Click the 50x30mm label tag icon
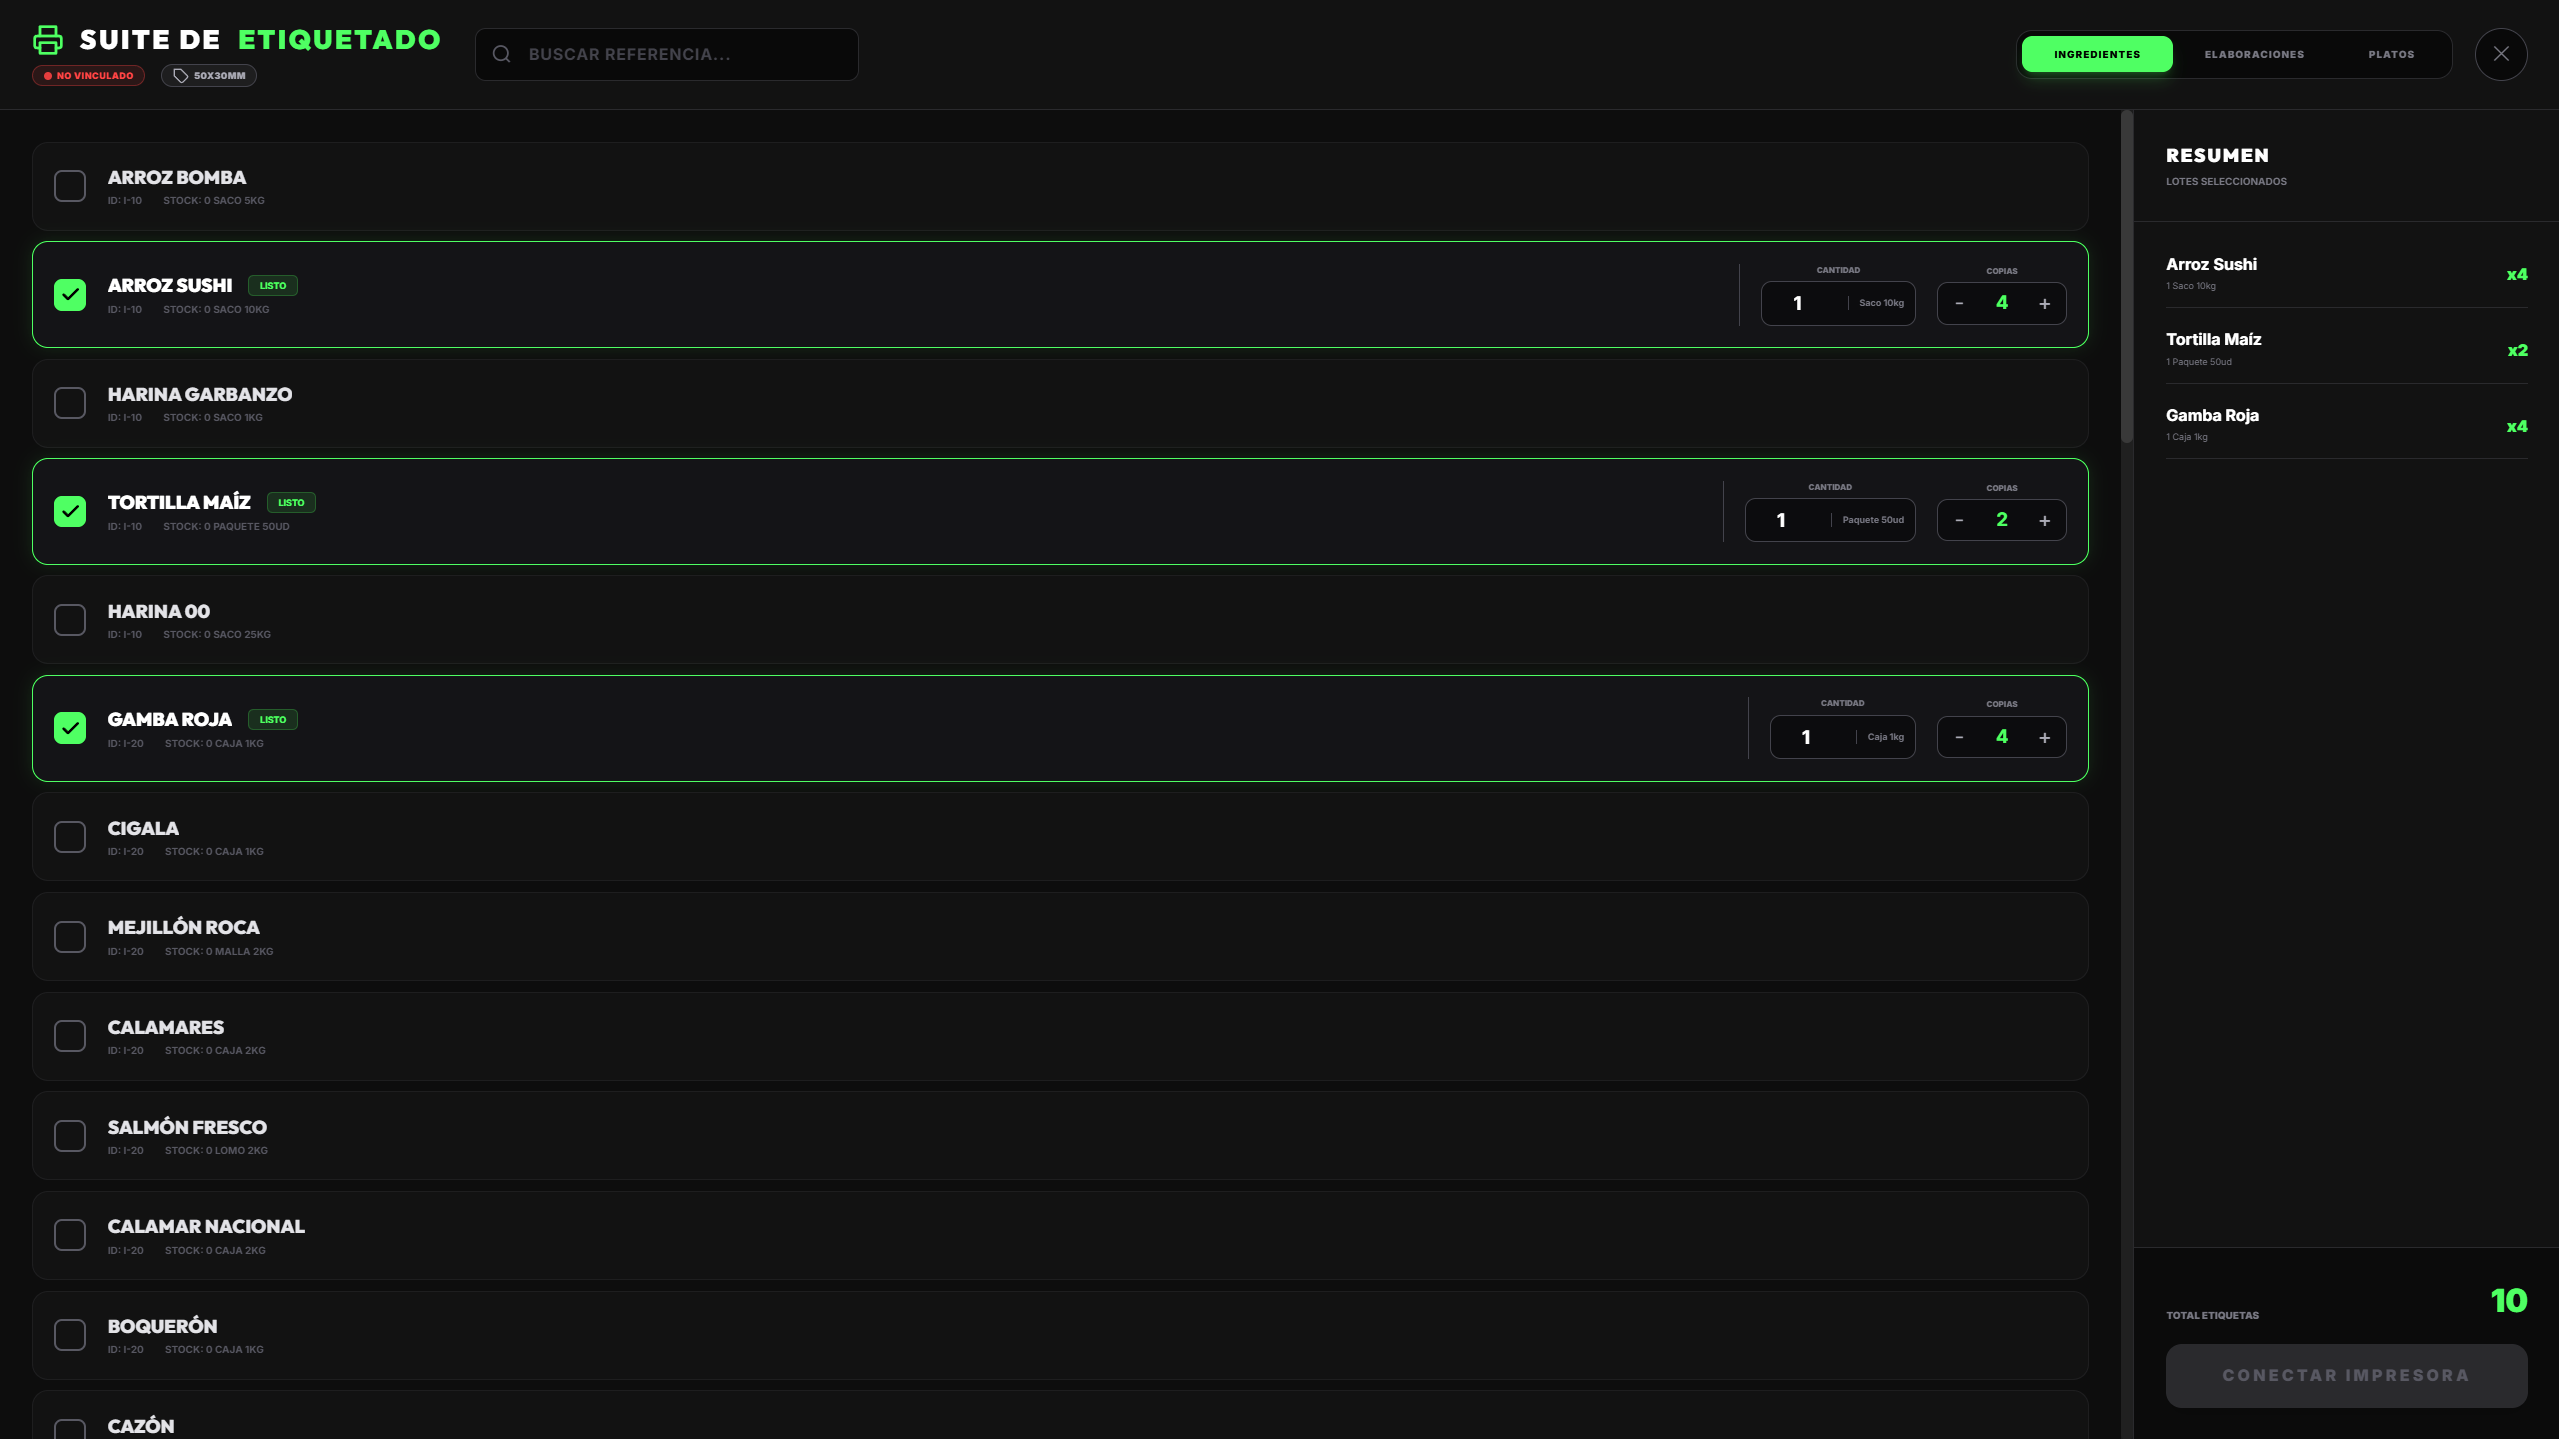 pyautogui.click(x=181, y=76)
